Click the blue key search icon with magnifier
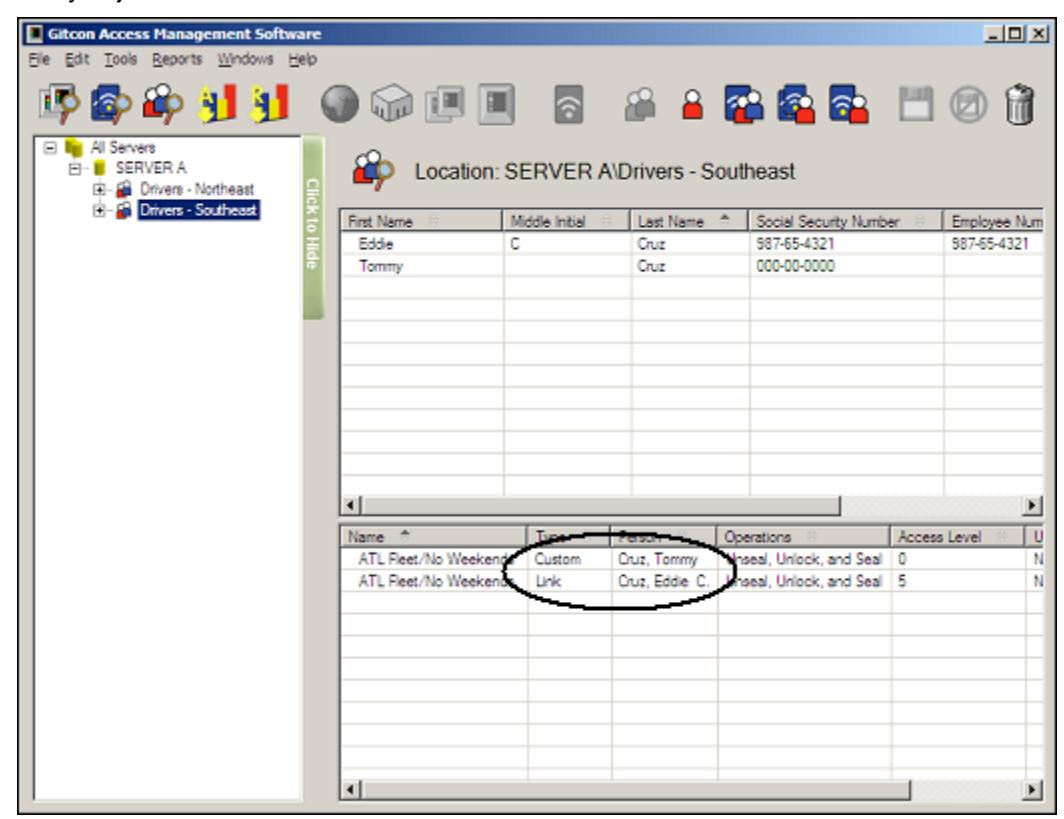 (x=111, y=104)
